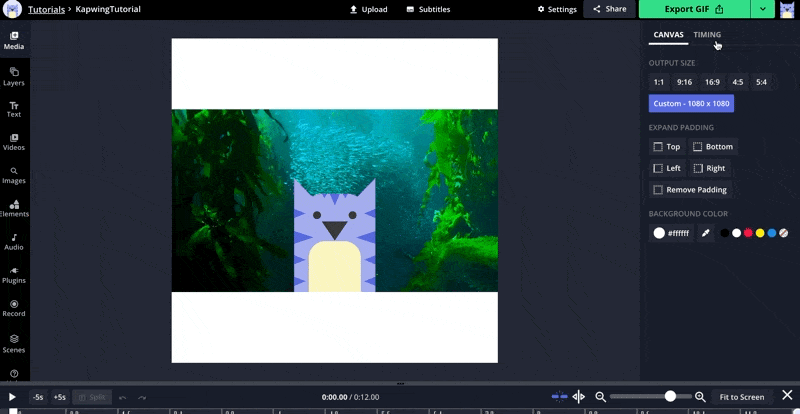Click the Upload button

(x=368, y=9)
